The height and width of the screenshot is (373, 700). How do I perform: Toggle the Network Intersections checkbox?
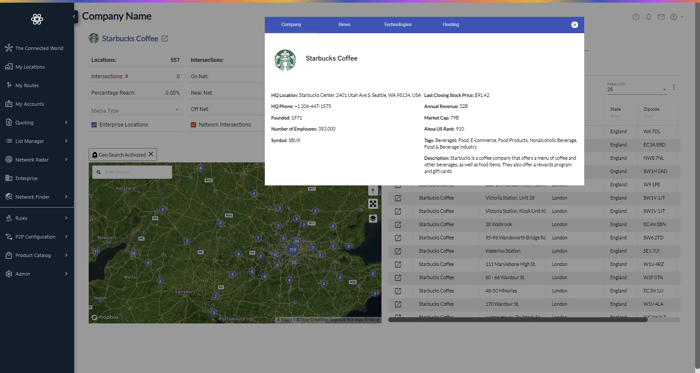click(193, 125)
